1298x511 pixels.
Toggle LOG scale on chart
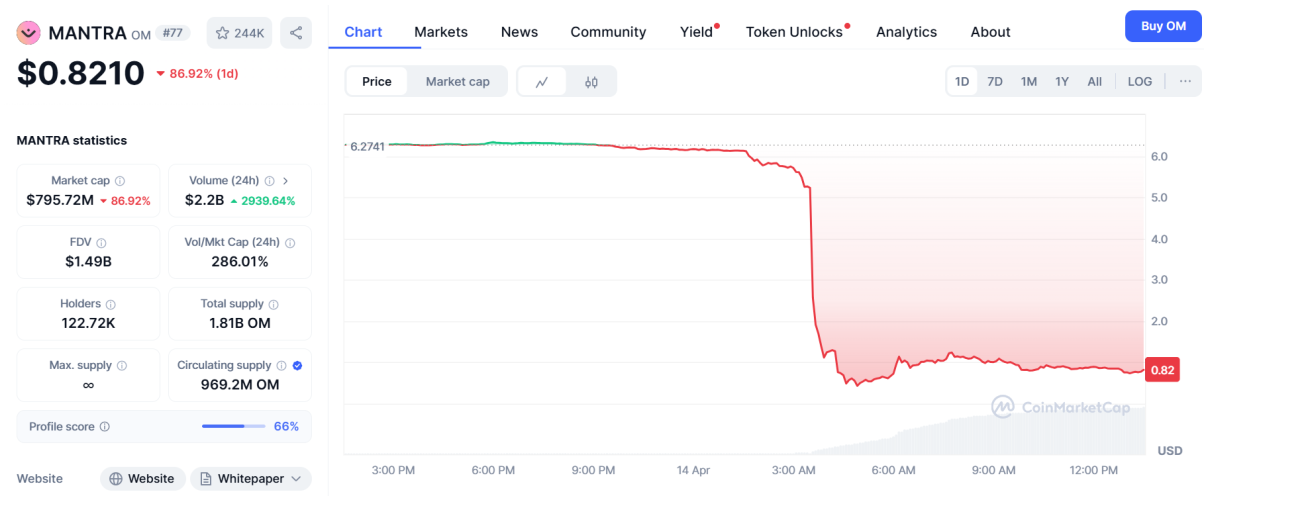(1140, 82)
